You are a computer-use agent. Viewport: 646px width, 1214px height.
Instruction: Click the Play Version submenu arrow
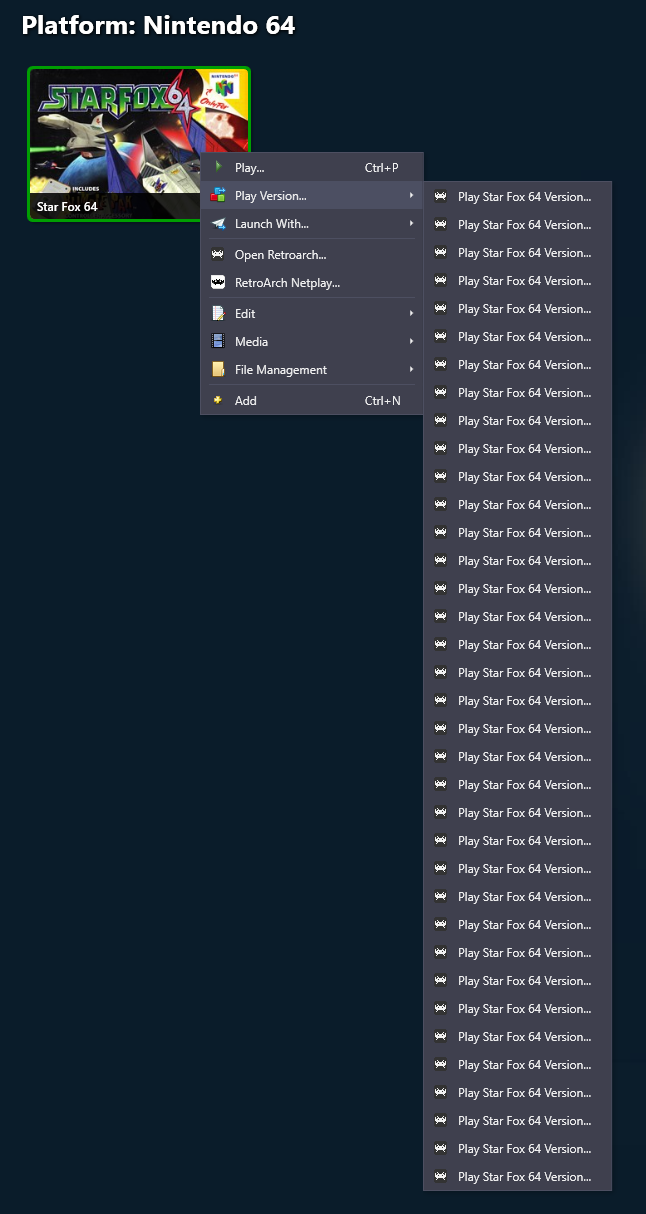tap(411, 196)
